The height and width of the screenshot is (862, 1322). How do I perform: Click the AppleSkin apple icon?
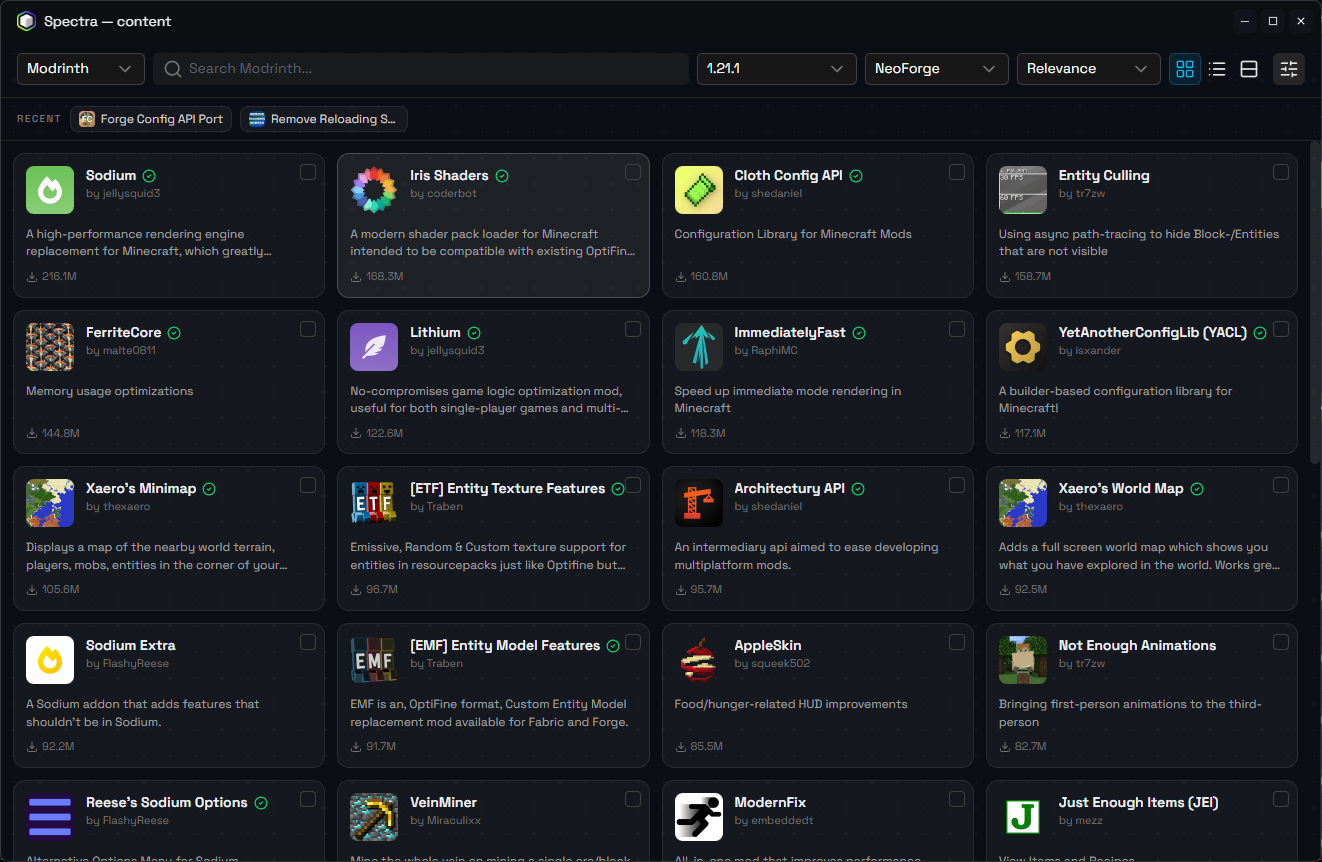point(699,660)
